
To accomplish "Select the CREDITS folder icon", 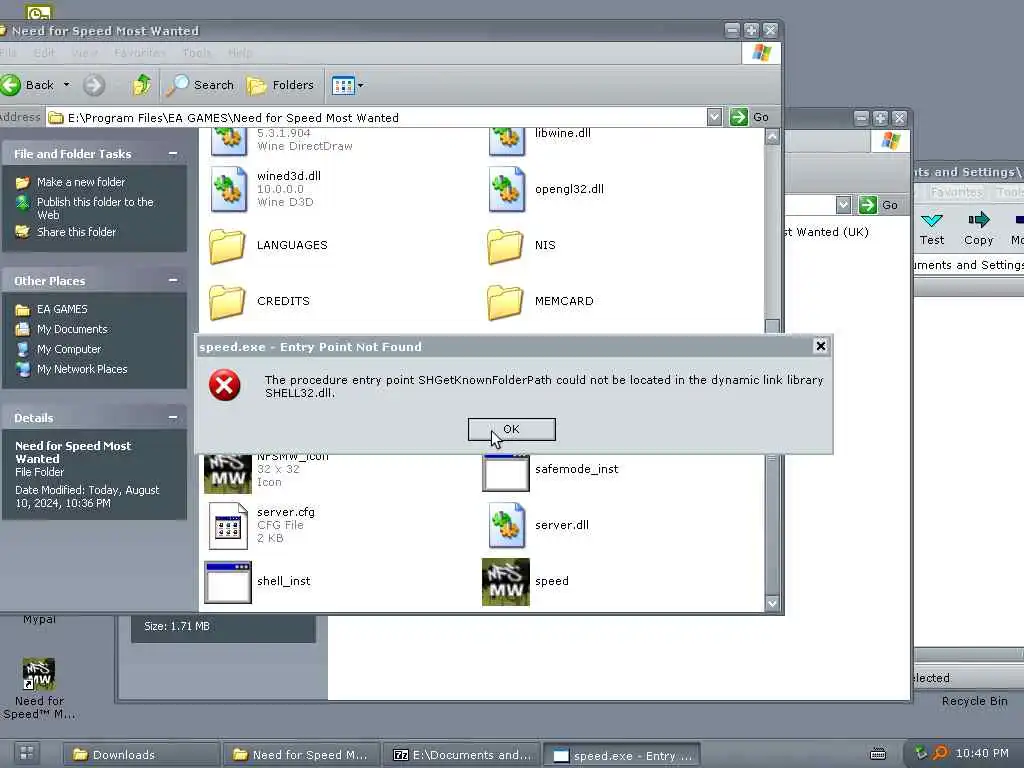I will [227, 302].
